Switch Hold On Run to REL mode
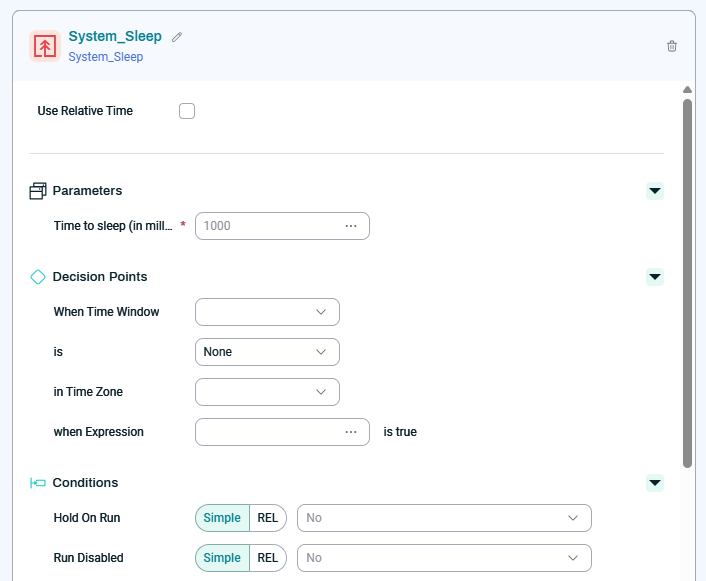This screenshot has width=706, height=581. pos(268,518)
